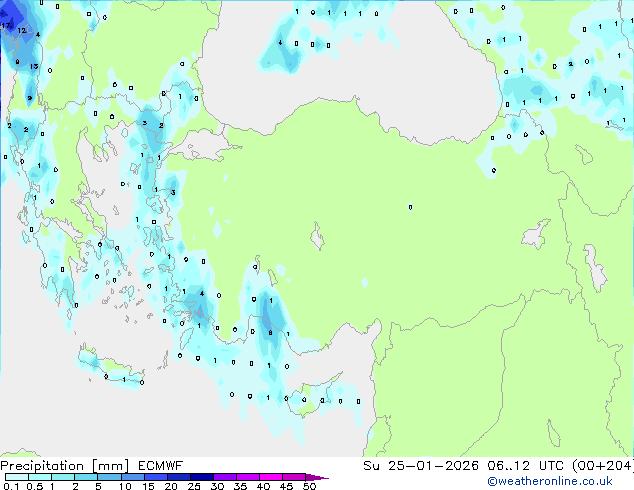Click the '13' precipitation value on map
Screen dimensions: 634x490
(x=34, y=66)
